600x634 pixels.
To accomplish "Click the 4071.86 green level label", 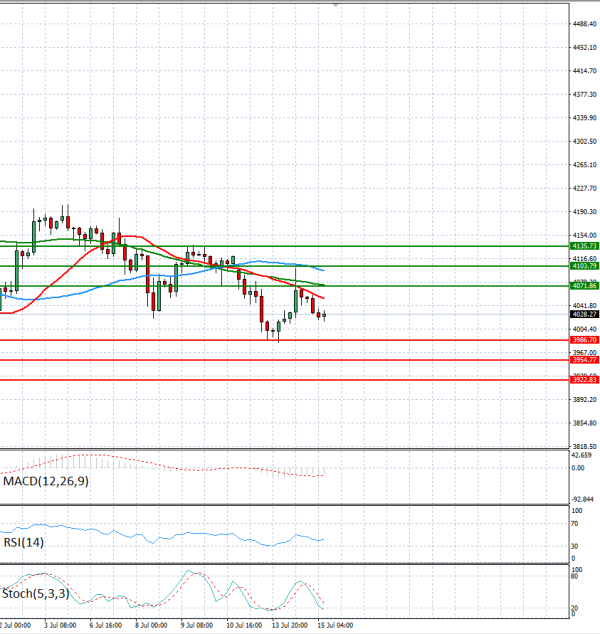I will coord(584,285).
